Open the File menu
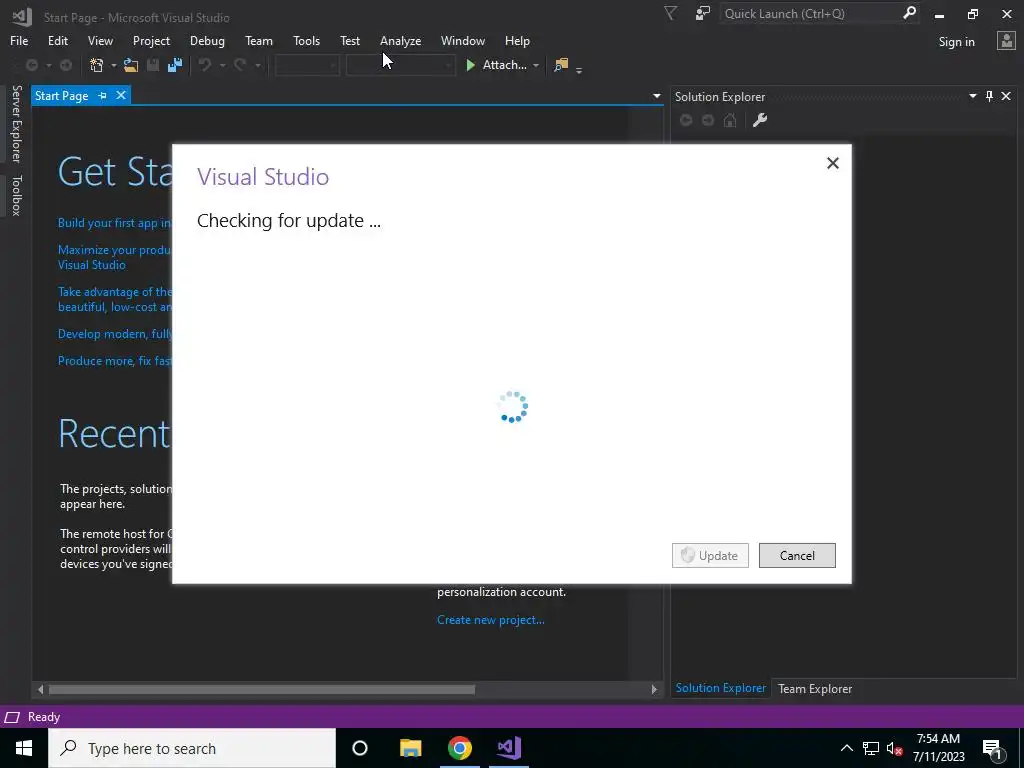 coord(19,40)
